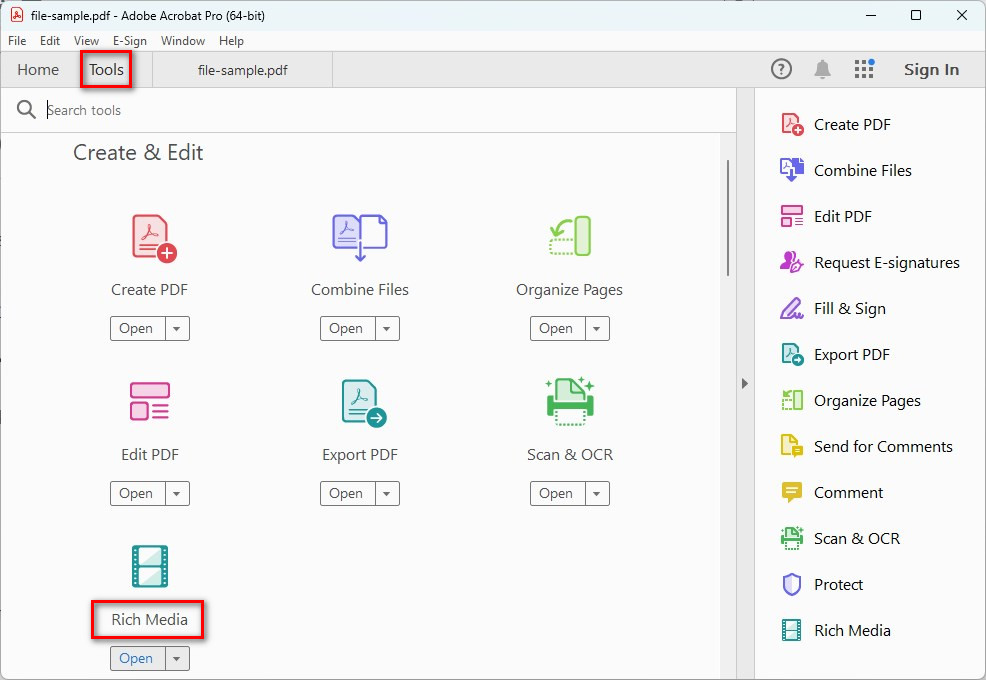Click the Organize Pages tool icon in the grid
Viewport: 986px width, 680px height.
point(569,236)
